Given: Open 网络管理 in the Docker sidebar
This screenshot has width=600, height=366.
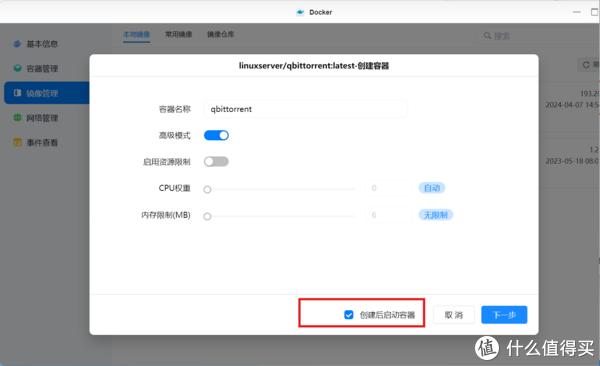Looking at the screenshot, I should [41, 118].
